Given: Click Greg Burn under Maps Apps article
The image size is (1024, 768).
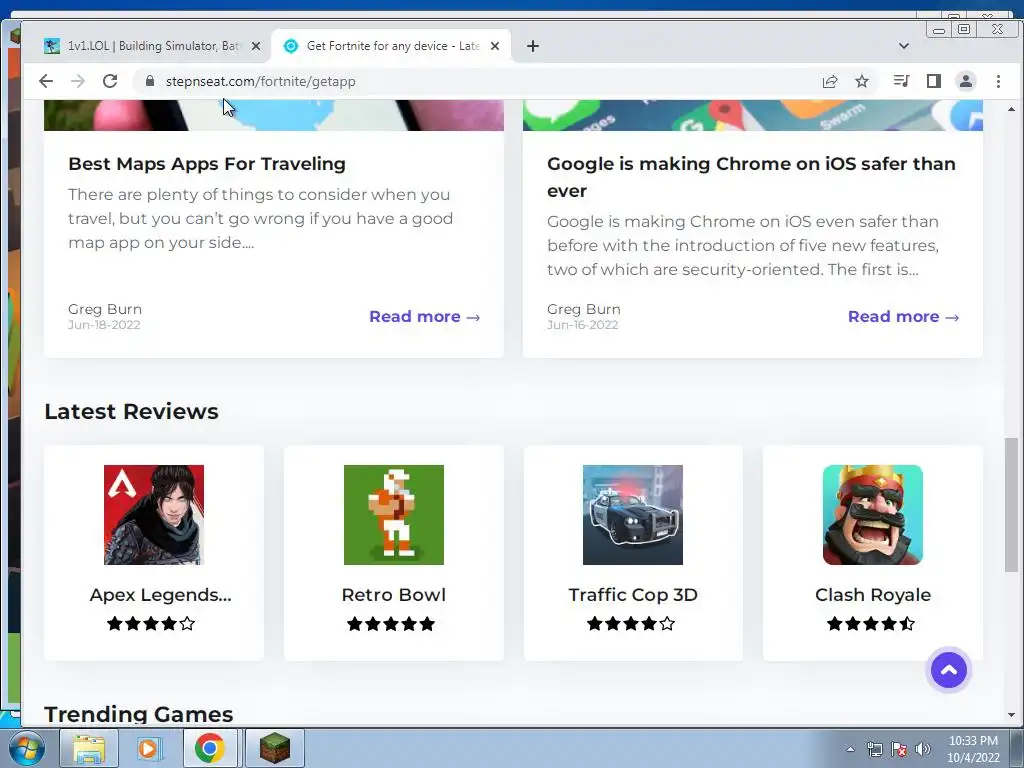Looking at the screenshot, I should pyautogui.click(x=105, y=309).
